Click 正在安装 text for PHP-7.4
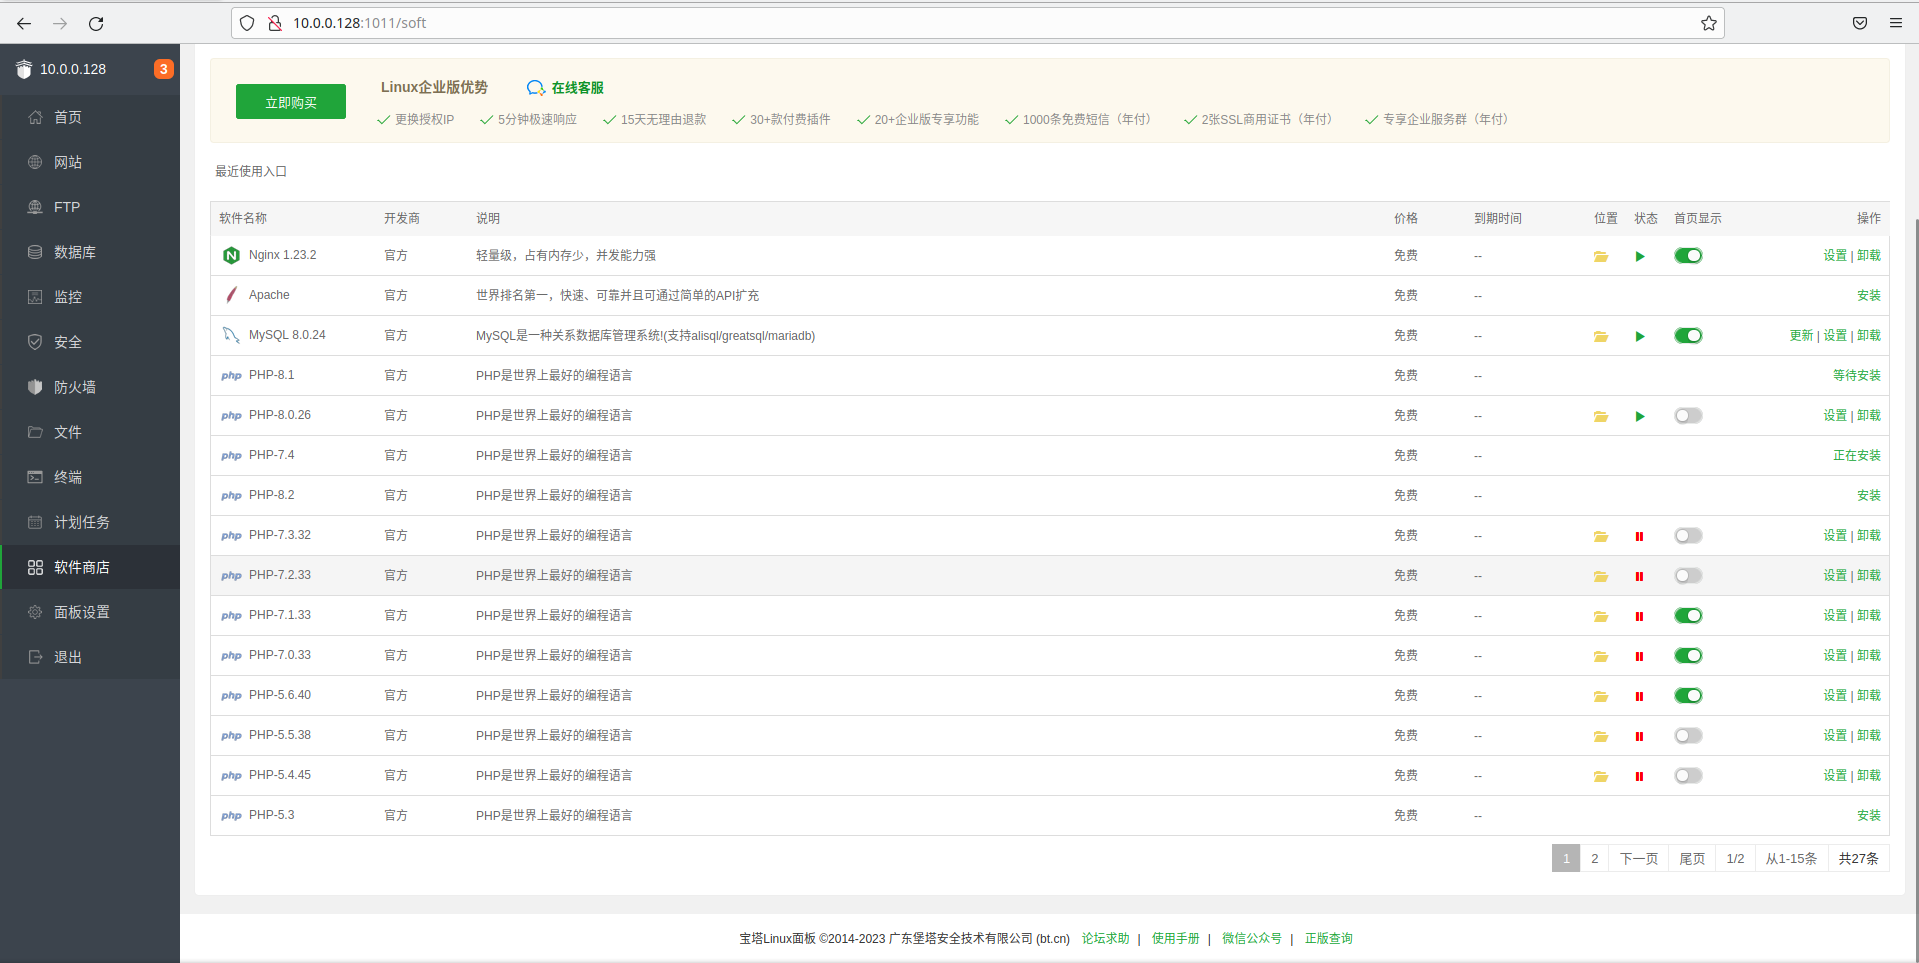The height and width of the screenshot is (963, 1919). [1856, 456]
